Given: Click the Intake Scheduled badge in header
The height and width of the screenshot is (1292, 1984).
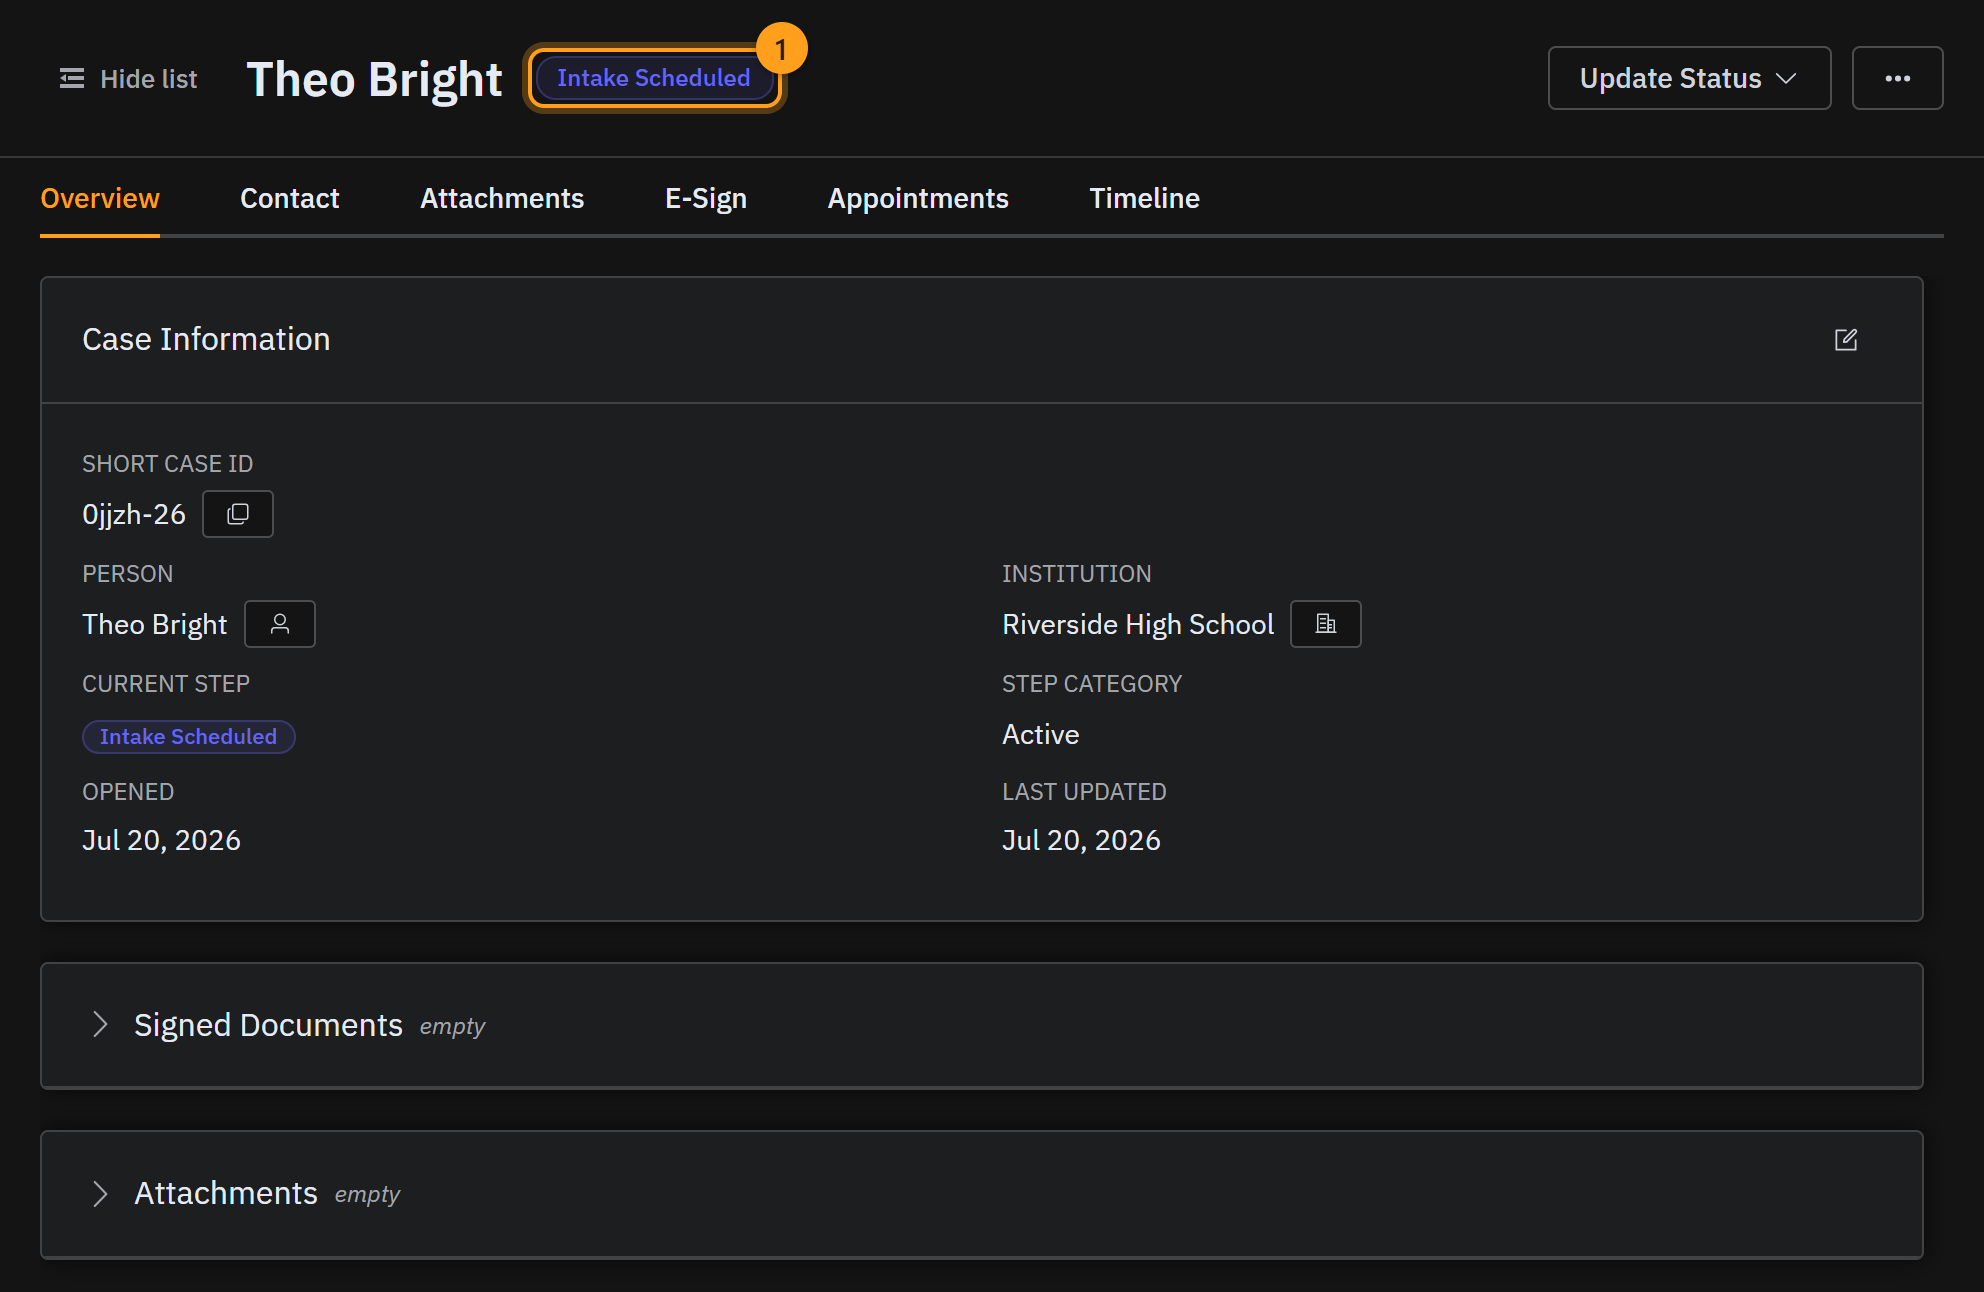Looking at the screenshot, I should 654,78.
